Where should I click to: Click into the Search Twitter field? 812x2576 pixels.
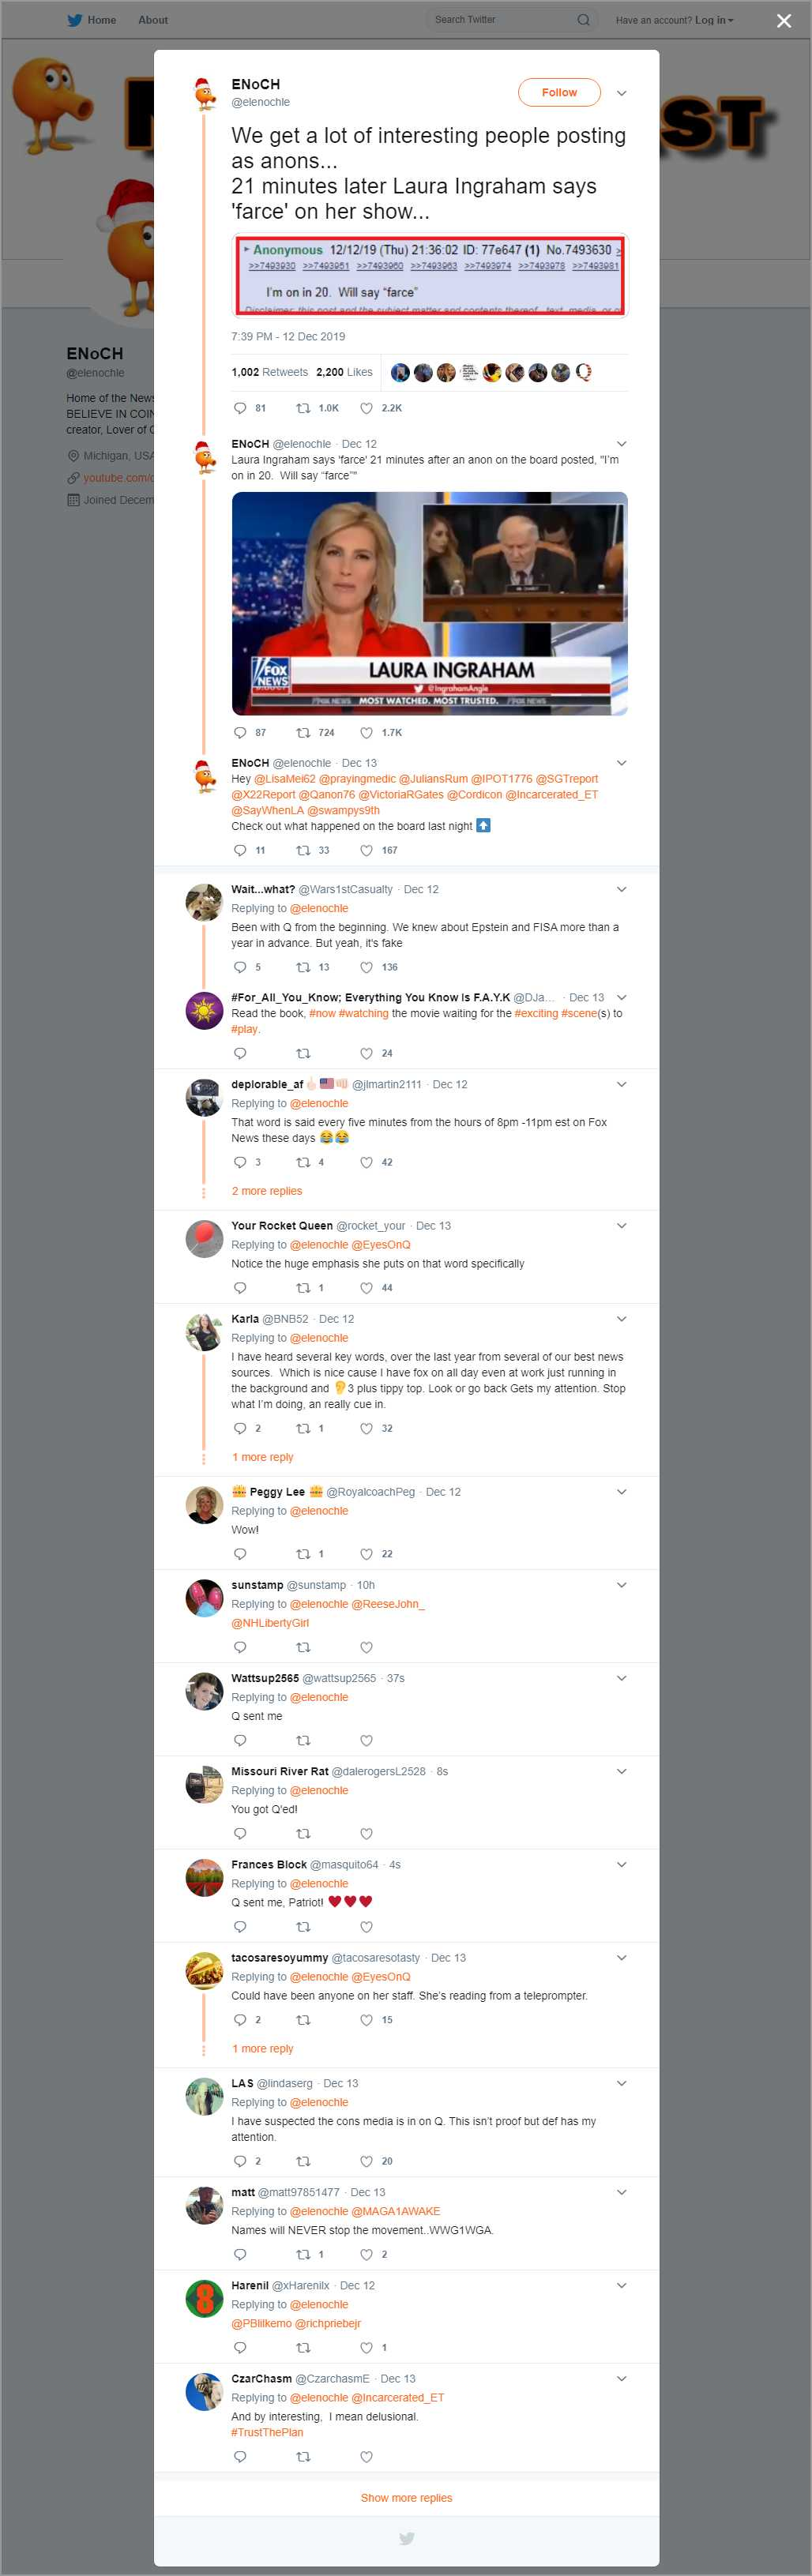pyautogui.click(x=500, y=20)
